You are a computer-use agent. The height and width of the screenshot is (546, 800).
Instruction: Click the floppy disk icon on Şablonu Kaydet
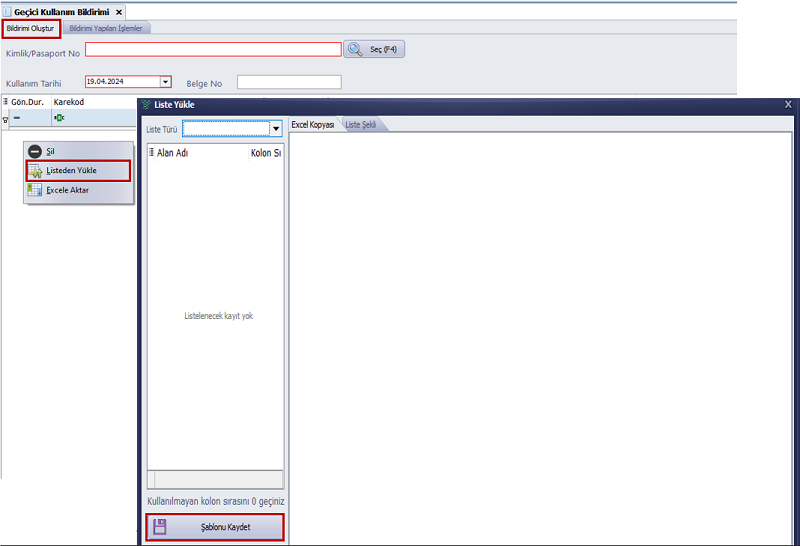pos(160,526)
